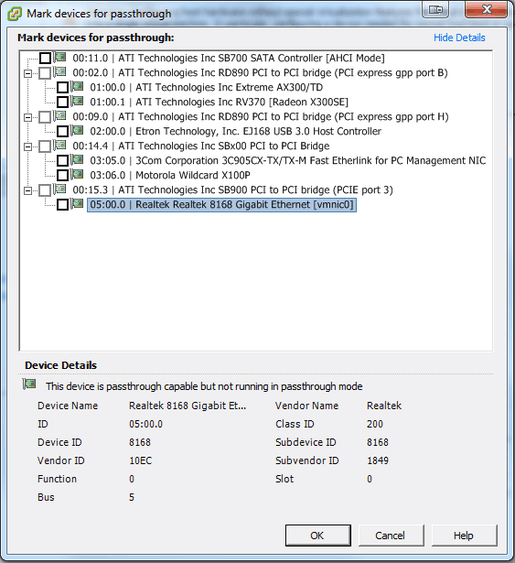Click device icon next to 01:00.0 Extreme AX300/TD
The width and height of the screenshot is (515, 563).
coord(77,86)
